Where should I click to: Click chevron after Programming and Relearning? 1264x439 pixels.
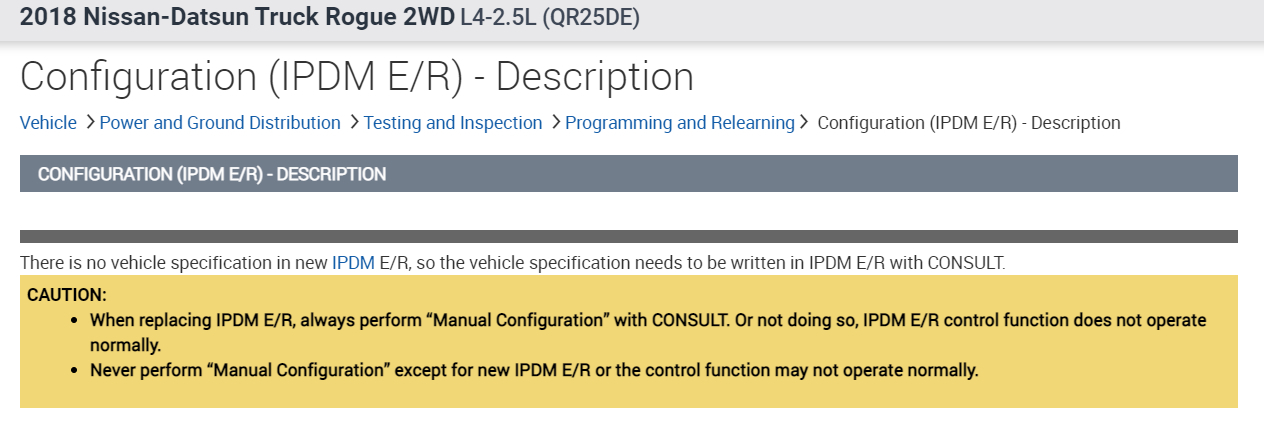tap(803, 122)
